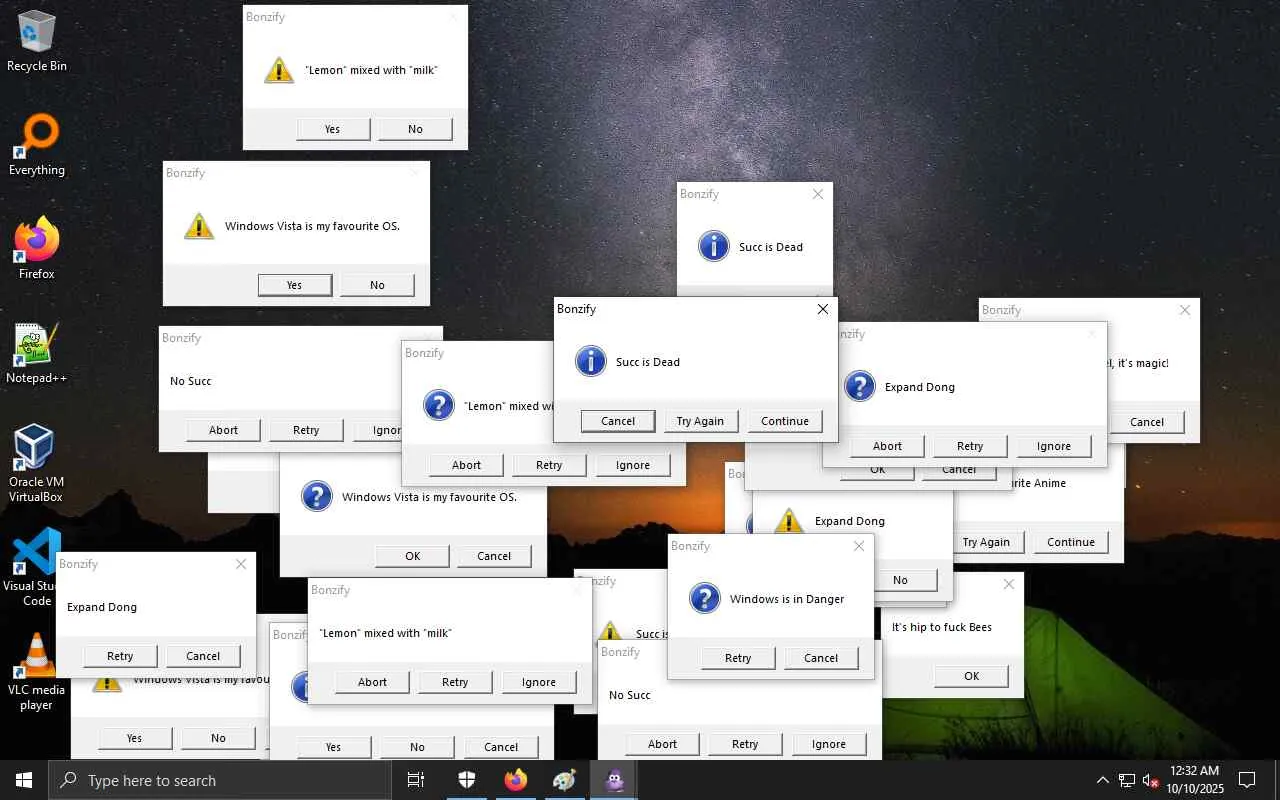This screenshot has width=1280, height=800.
Task: Switch to Firefox via its taskbar icon
Action: point(516,780)
